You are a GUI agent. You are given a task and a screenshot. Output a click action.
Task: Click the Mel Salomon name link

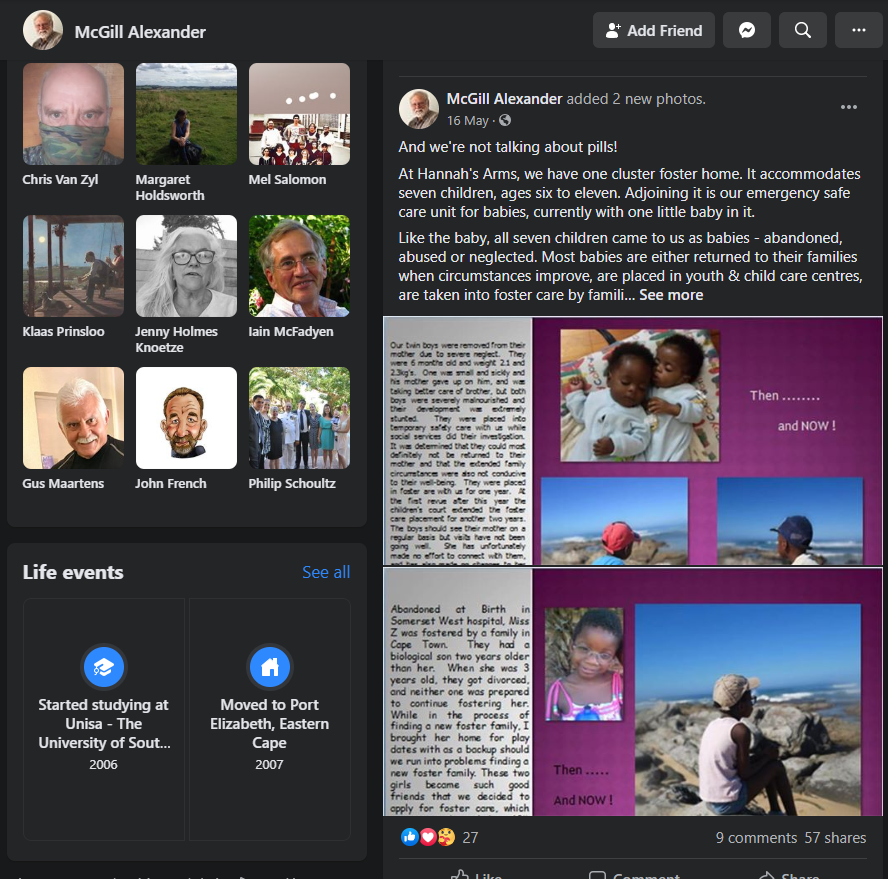tap(287, 180)
